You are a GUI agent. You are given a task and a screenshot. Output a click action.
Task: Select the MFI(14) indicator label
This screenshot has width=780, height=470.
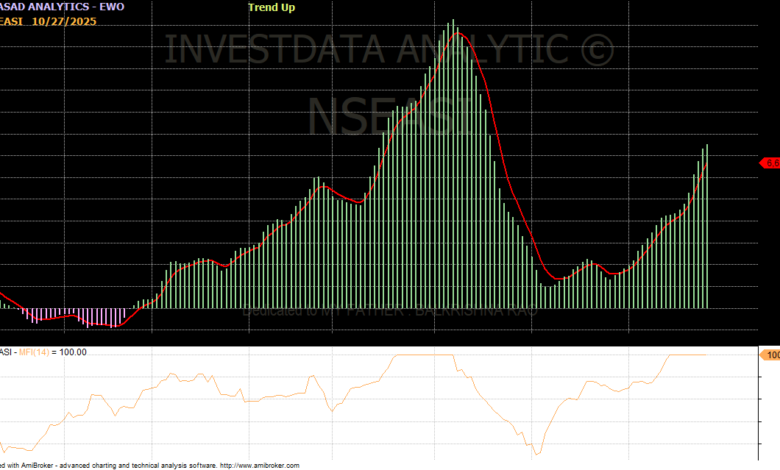41,352
